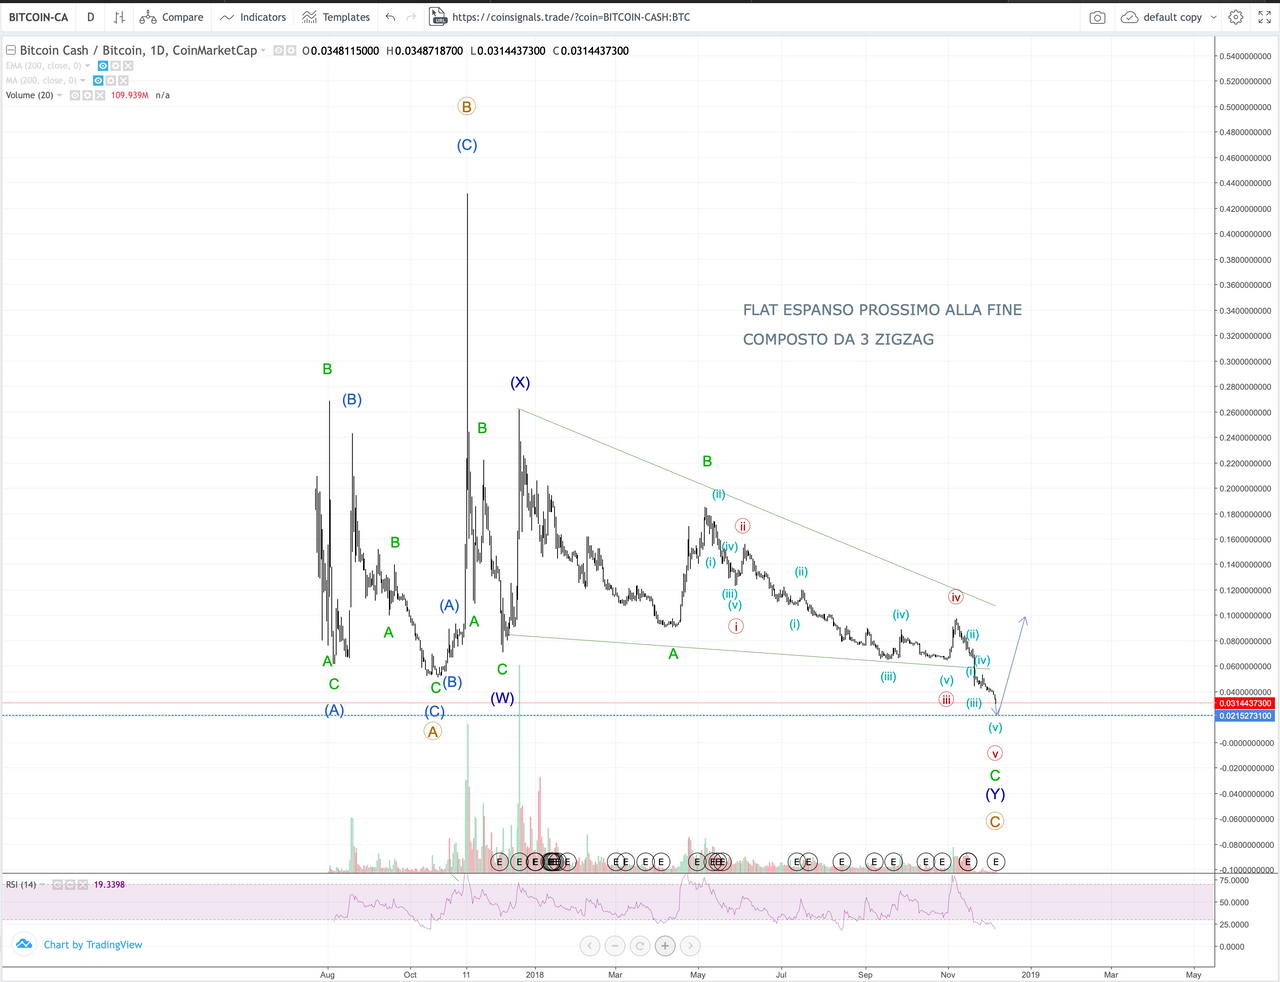This screenshot has width=1280, height=982.
Task: Remove the Volume (20) indicator
Action: coord(100,95)
